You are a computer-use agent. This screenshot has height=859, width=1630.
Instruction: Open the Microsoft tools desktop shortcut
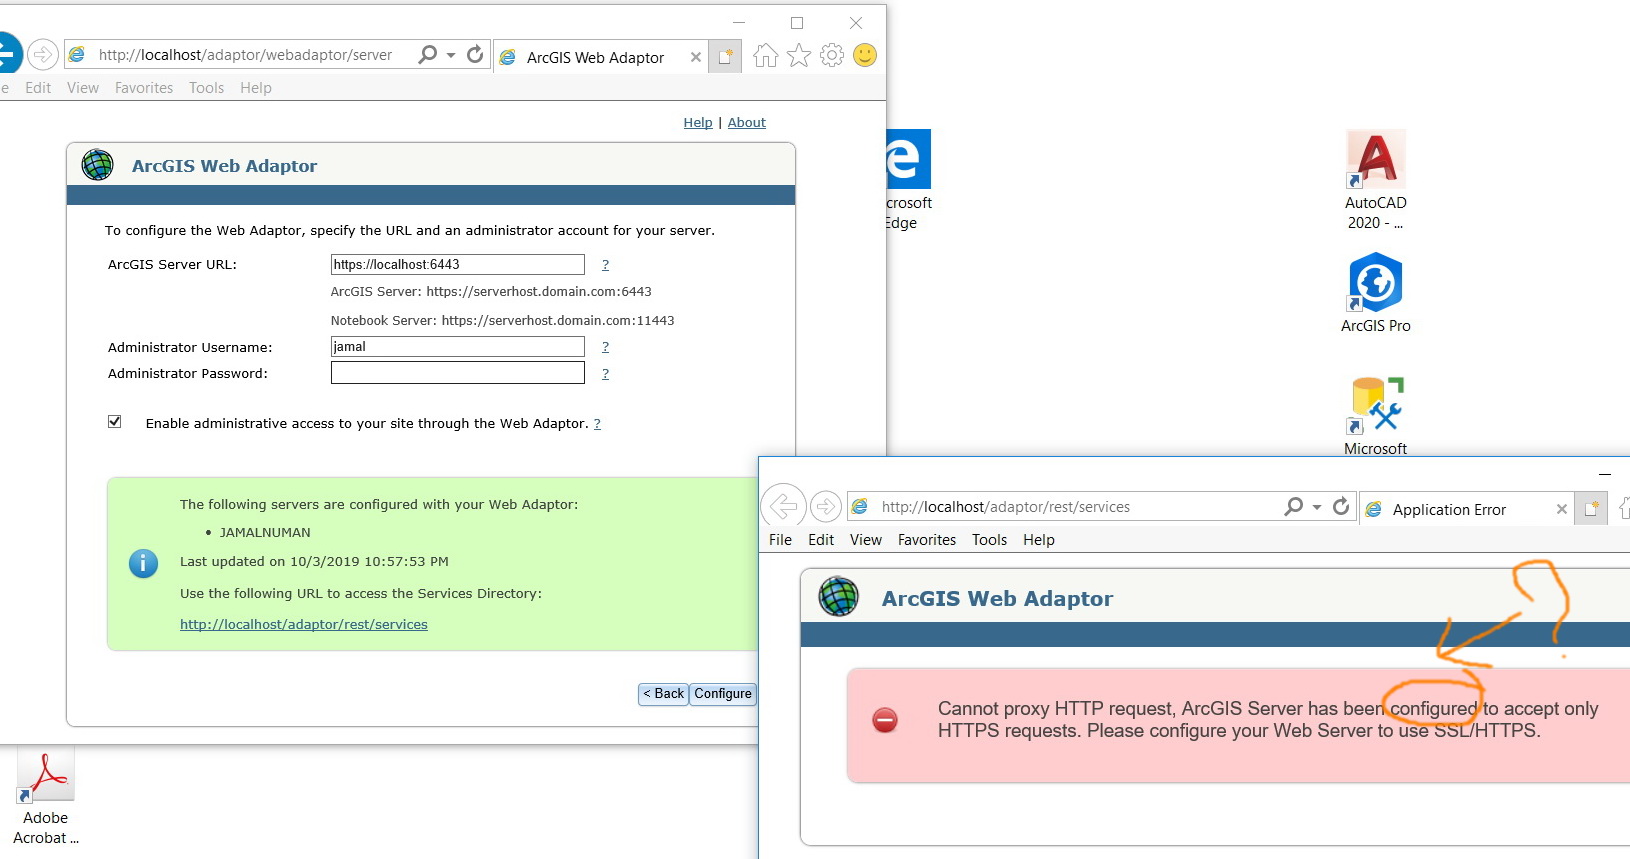coord(1376,416)
